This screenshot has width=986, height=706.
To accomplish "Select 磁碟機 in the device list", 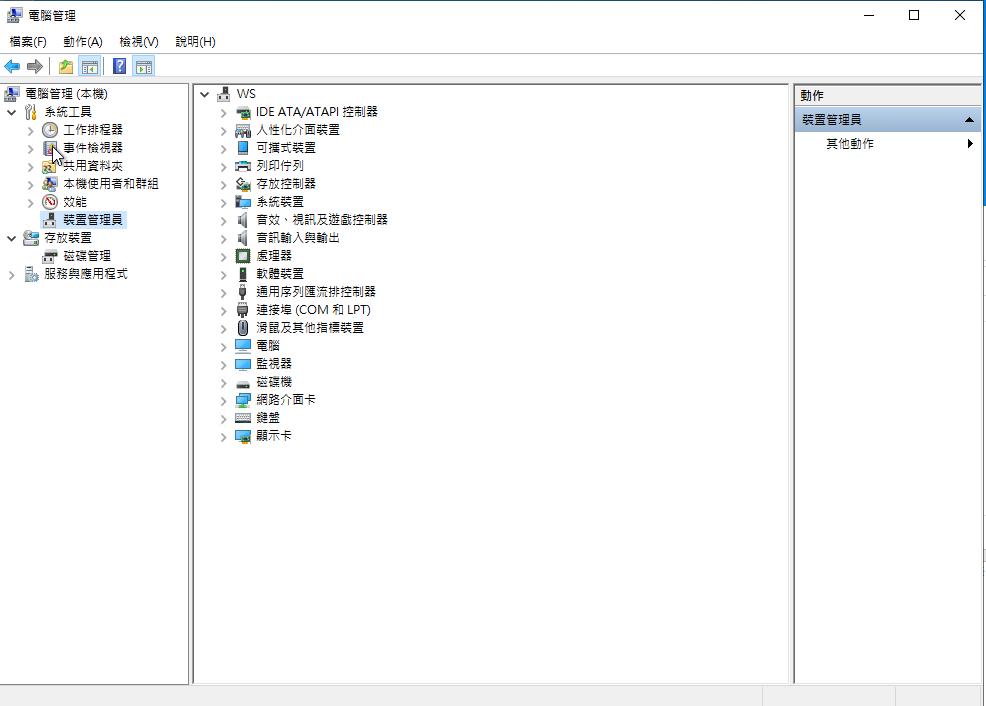I will coord(274,382).
